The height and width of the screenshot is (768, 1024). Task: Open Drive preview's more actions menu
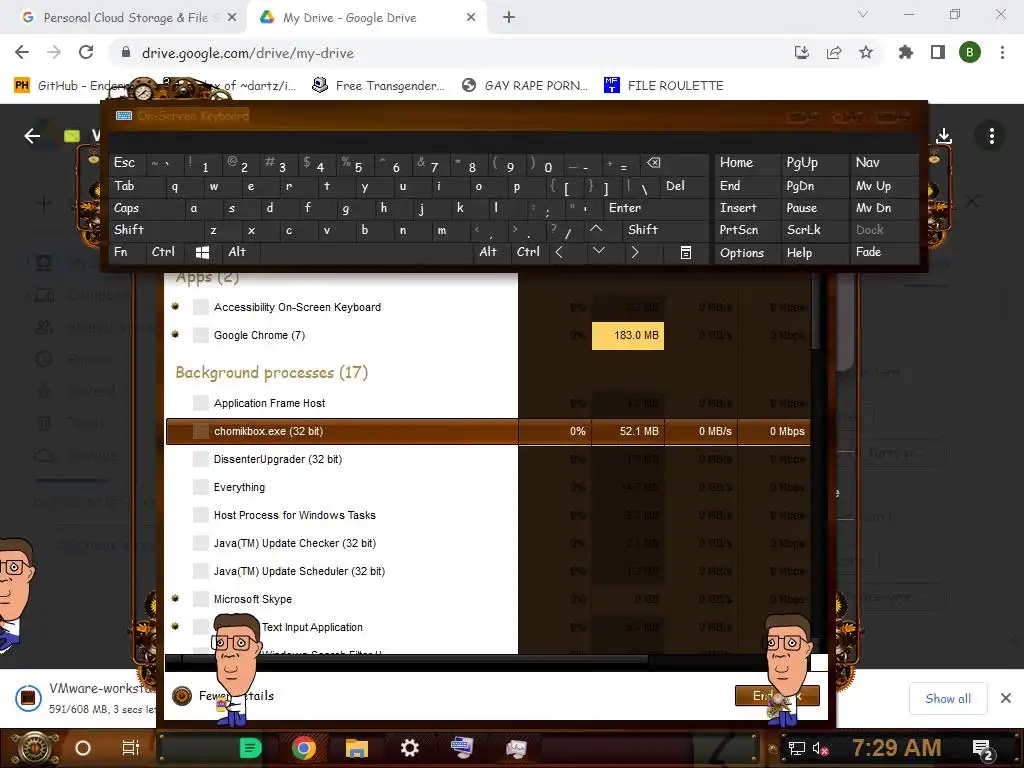click(x=991, y=136)
